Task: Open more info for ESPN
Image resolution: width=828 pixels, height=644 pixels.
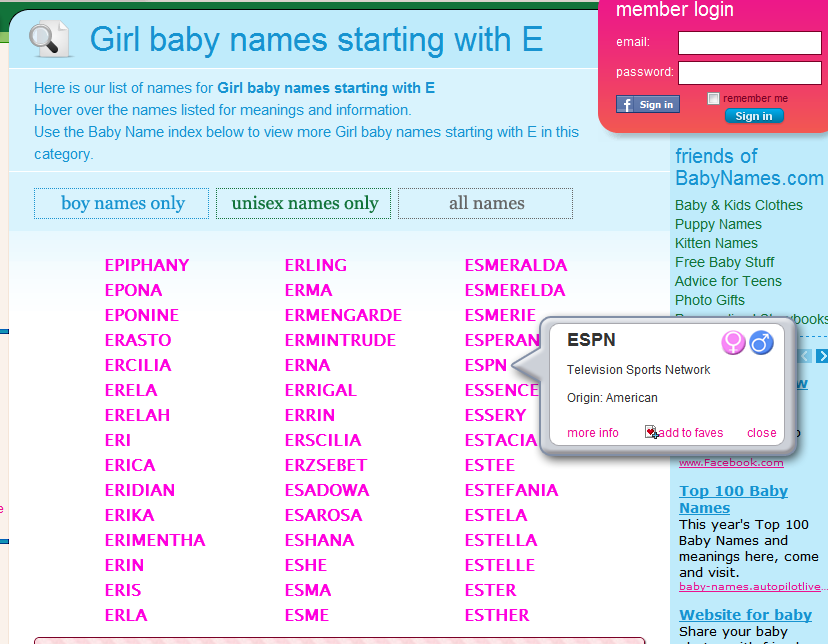Action: (x=592, y=433)
